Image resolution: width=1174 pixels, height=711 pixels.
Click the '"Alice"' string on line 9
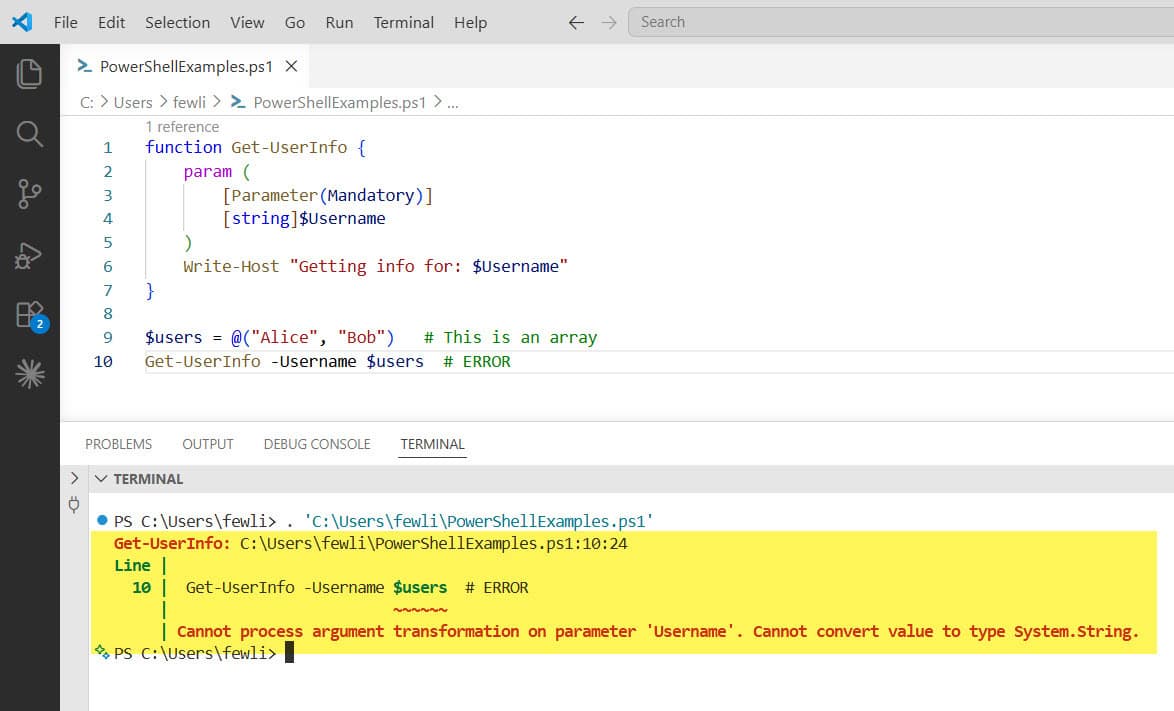click(x=284, y=338)
